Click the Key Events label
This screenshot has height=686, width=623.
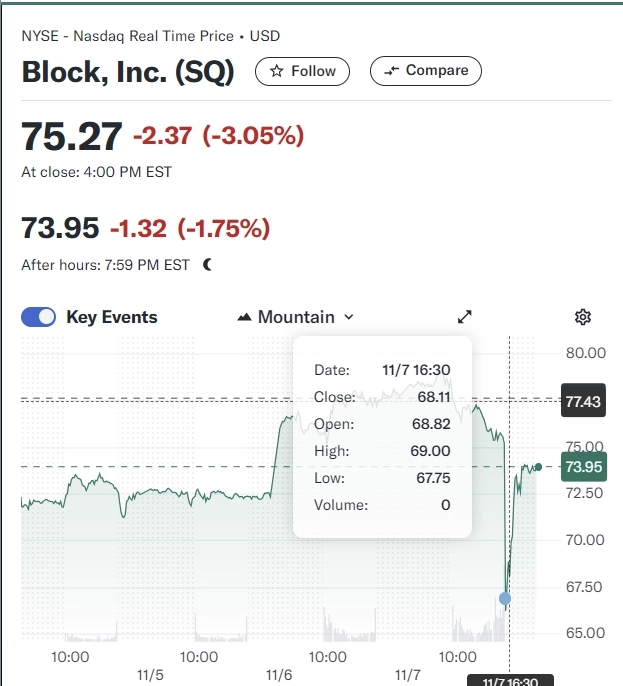point(112,317)
